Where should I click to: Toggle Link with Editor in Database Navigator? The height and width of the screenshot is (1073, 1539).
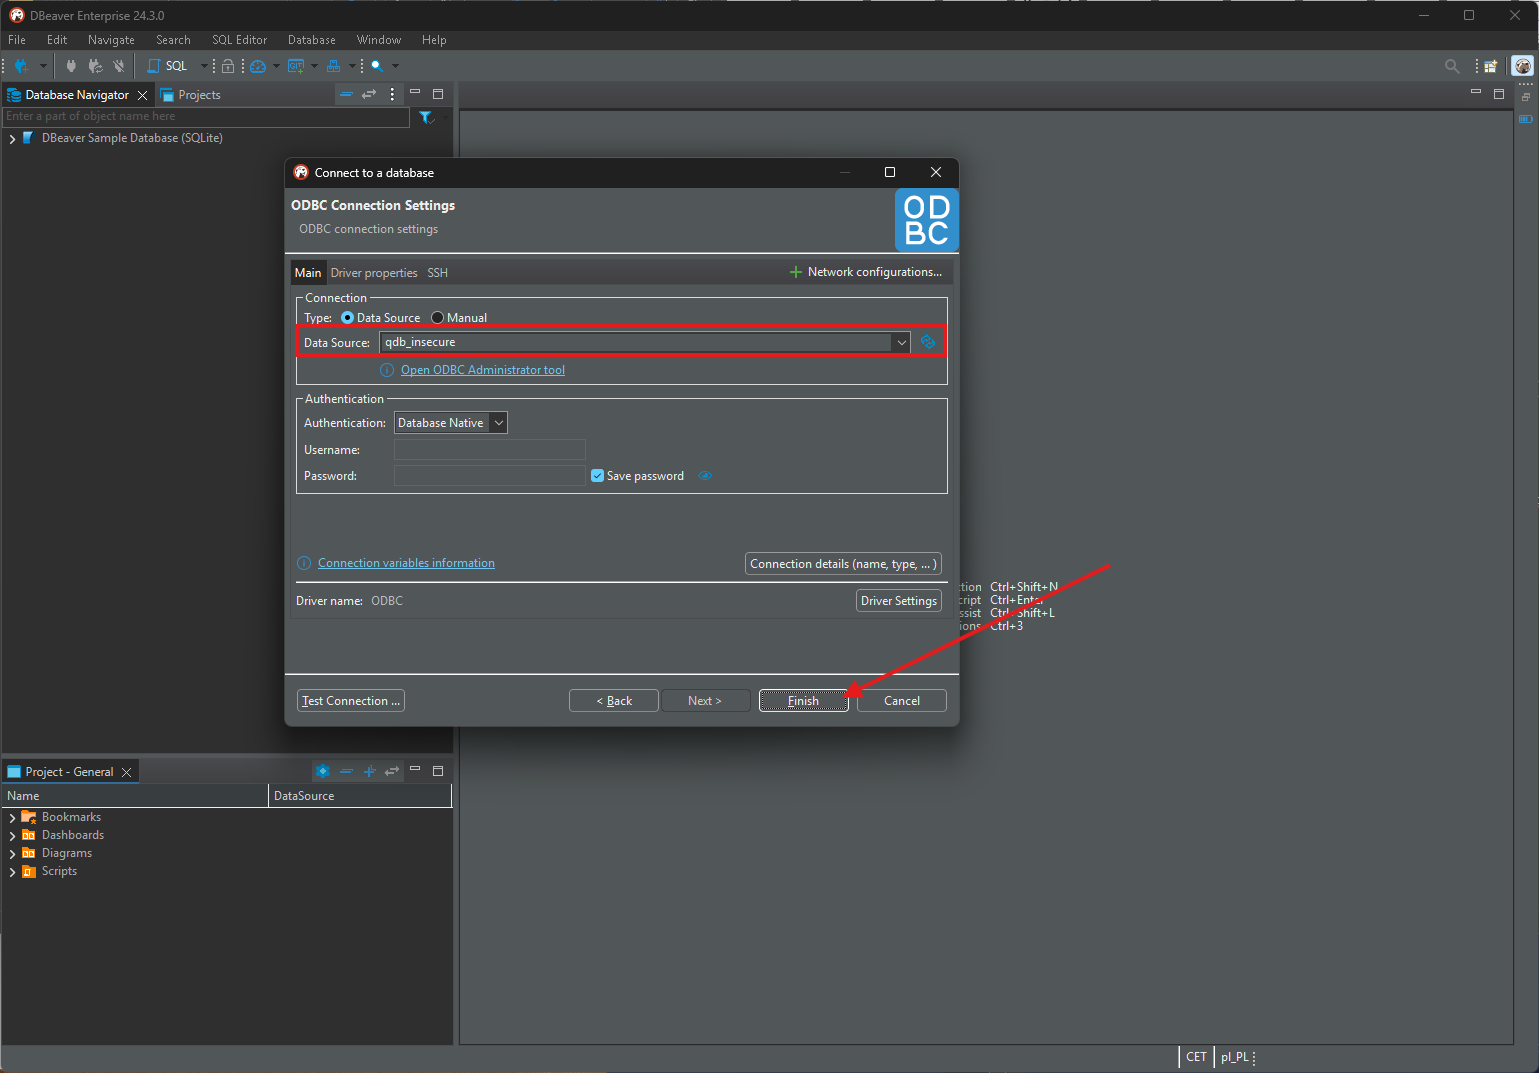pyautogui.click(x=369, y=94)
